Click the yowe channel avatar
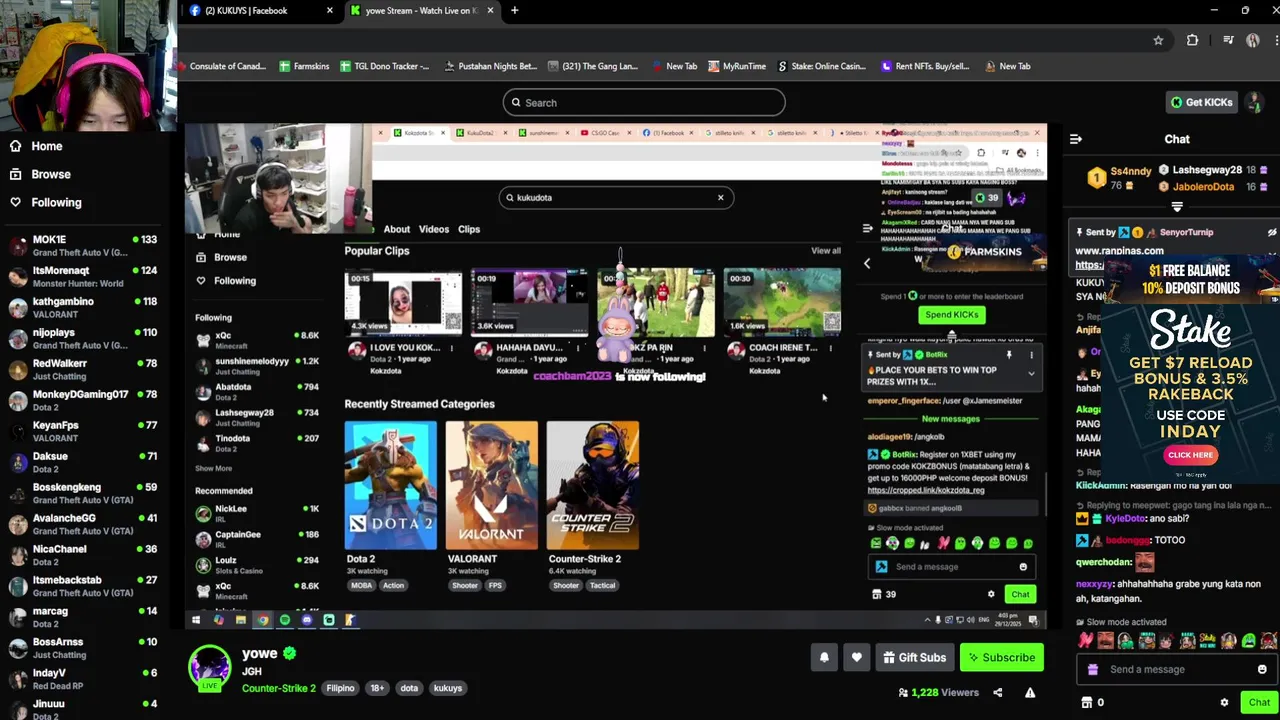The height and width of the screenshot is (720, 1280). click(x=210, y=666)
